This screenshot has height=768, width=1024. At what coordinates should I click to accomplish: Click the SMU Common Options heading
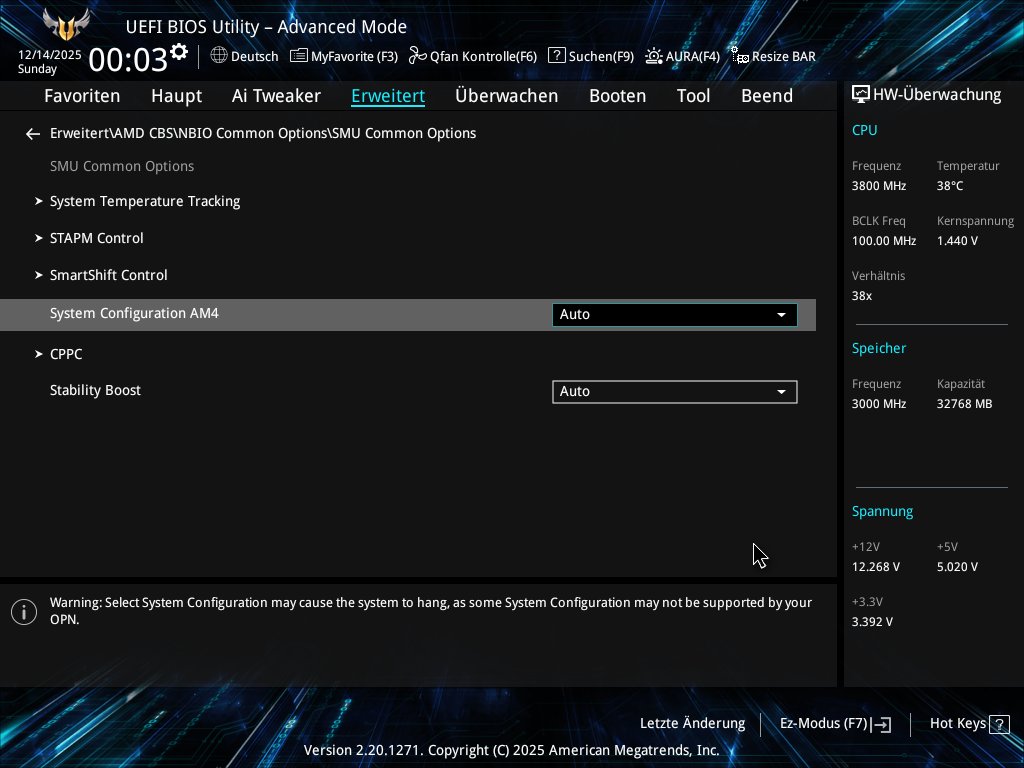pos(122,167)
